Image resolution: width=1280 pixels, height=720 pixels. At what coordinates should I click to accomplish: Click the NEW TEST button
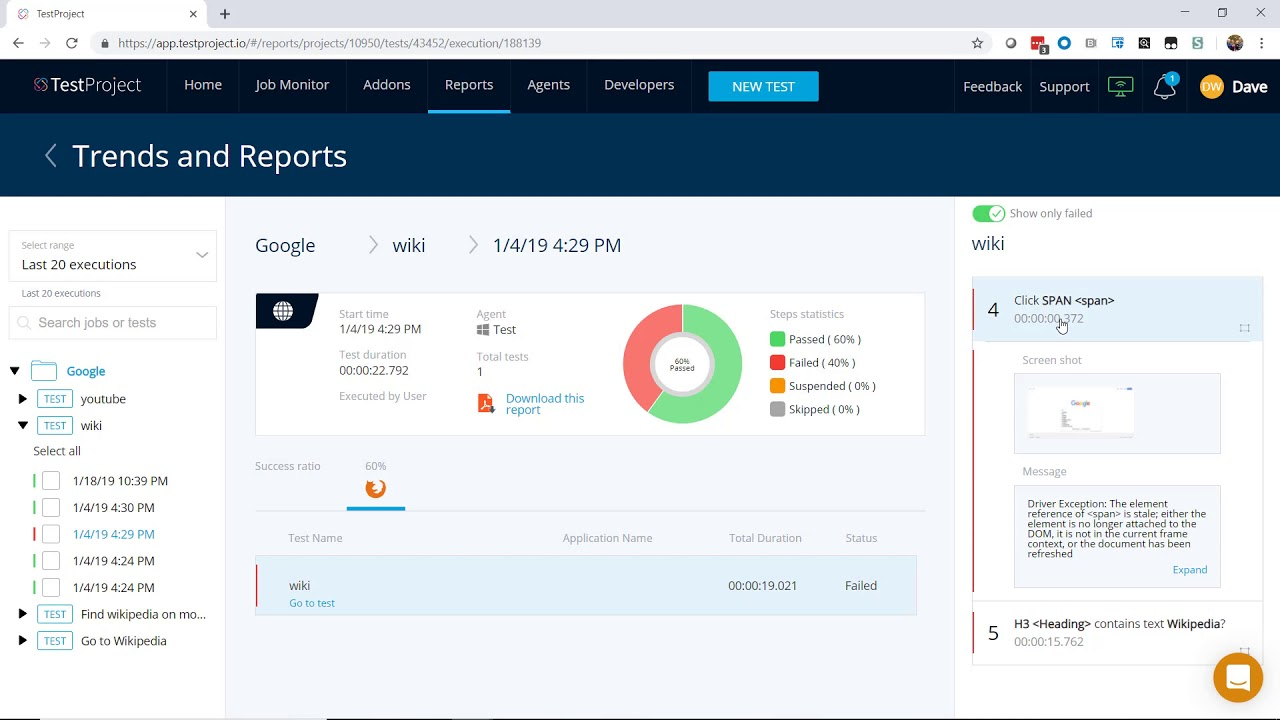click(x=763, y=87)
